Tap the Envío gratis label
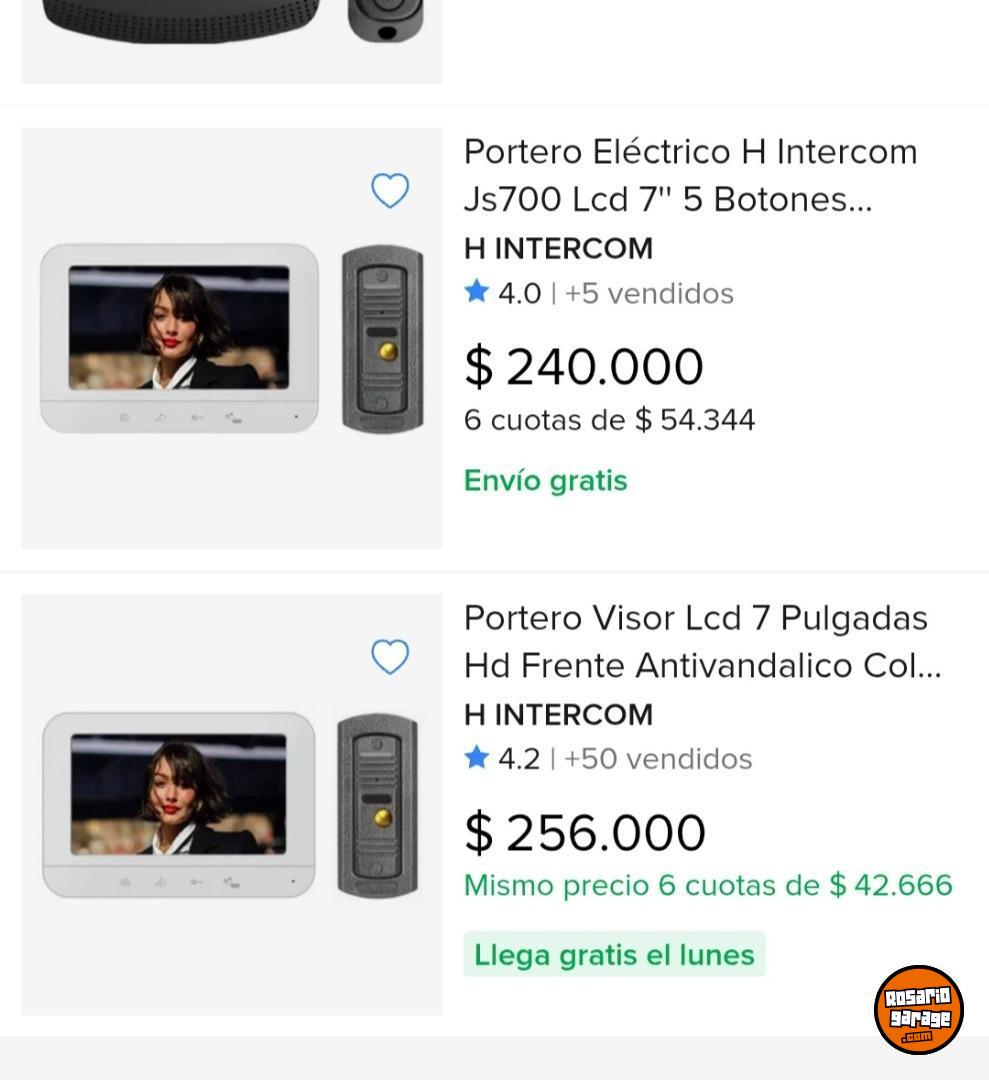The image size is (989, 1080). (x=546, y=481)
